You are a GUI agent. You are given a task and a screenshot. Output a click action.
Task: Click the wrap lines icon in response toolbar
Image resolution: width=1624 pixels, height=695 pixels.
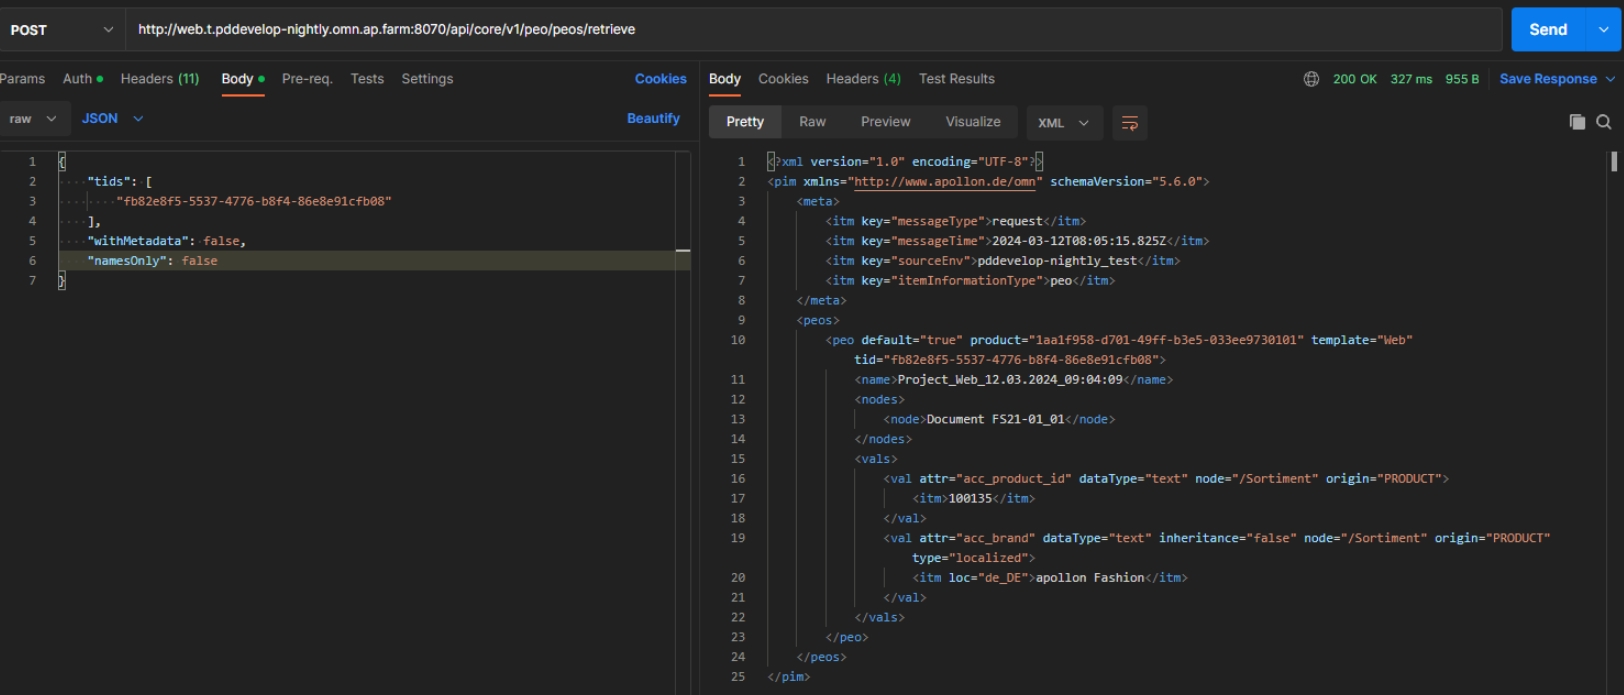click(1129, 123)
